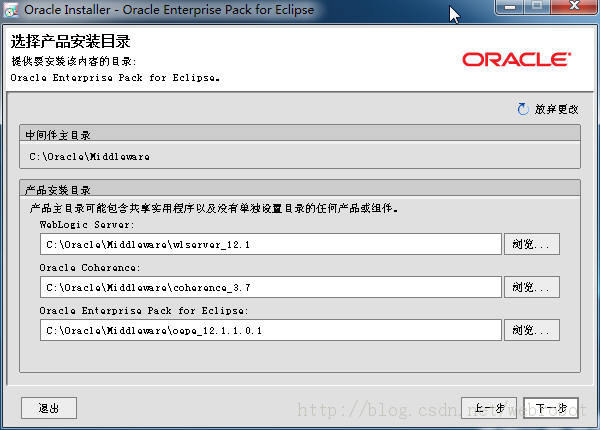
Task: Click the 退出 exit button
Action: pos(49,408)
